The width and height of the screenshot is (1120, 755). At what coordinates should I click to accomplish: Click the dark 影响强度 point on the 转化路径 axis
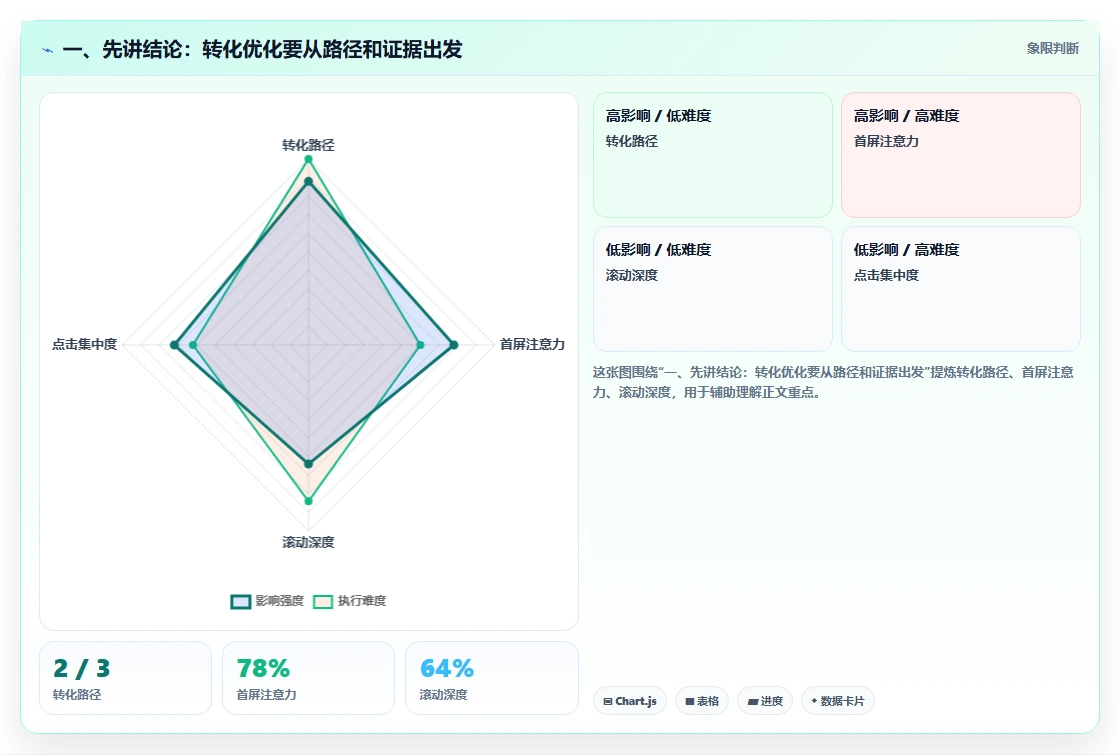click(309, 182)
